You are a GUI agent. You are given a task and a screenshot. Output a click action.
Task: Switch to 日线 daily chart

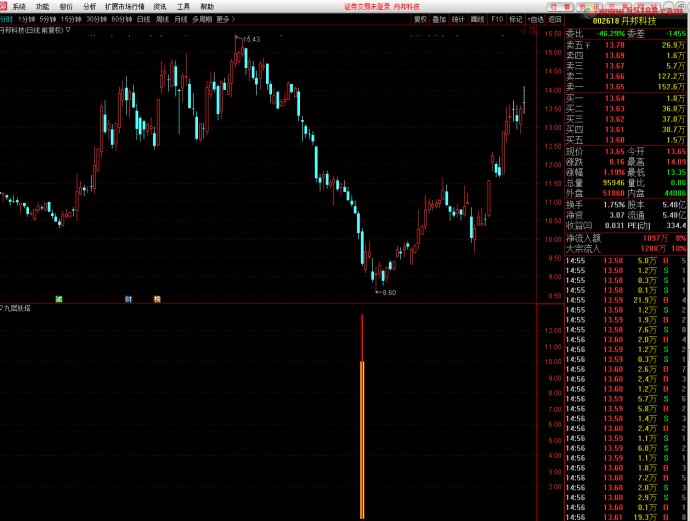click(x=143, y=19)
